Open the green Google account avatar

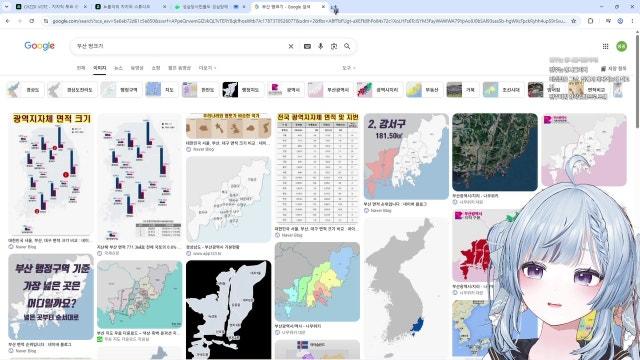coord(621,46)
